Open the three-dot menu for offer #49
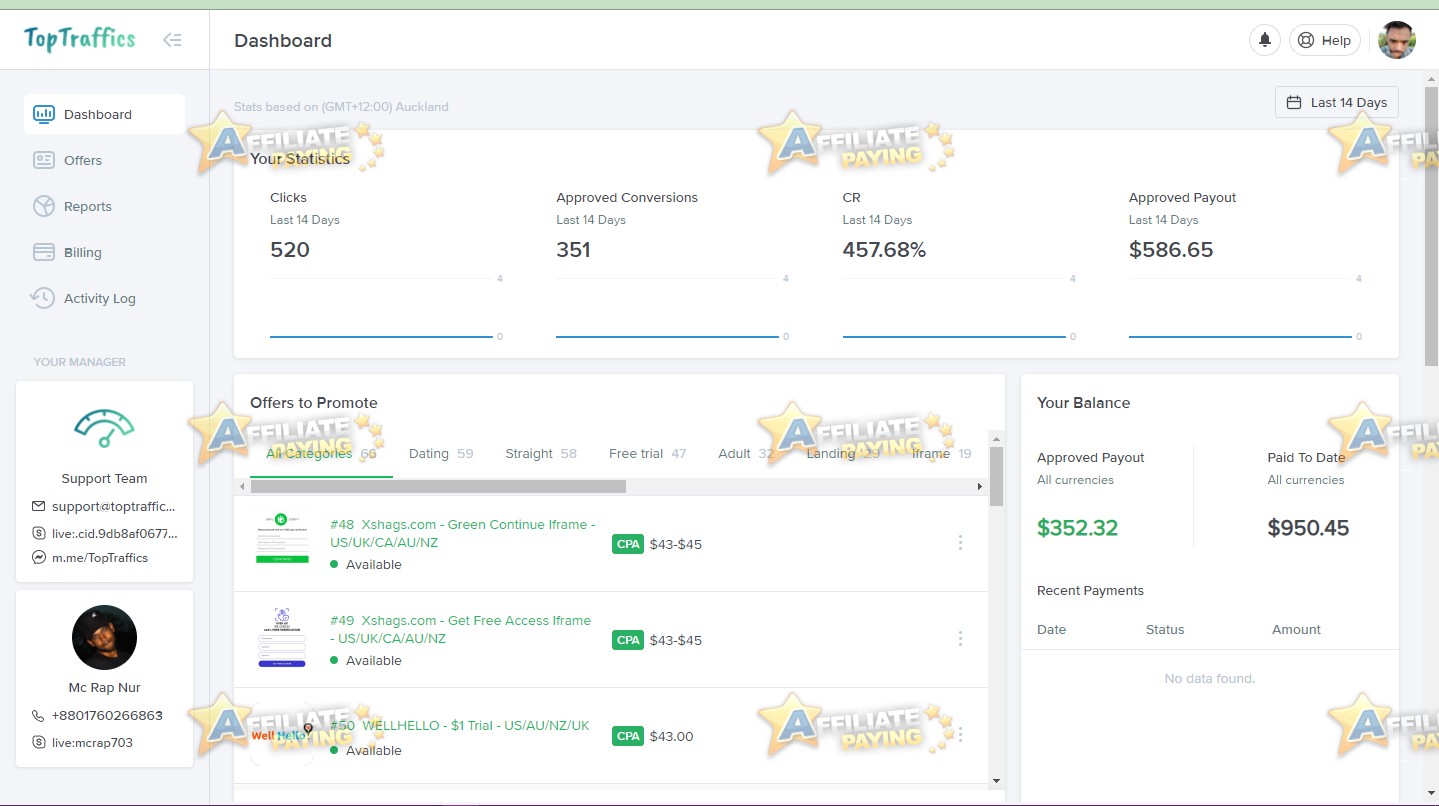This screenshot has width=1439, height=806. [x=960, y=638]
